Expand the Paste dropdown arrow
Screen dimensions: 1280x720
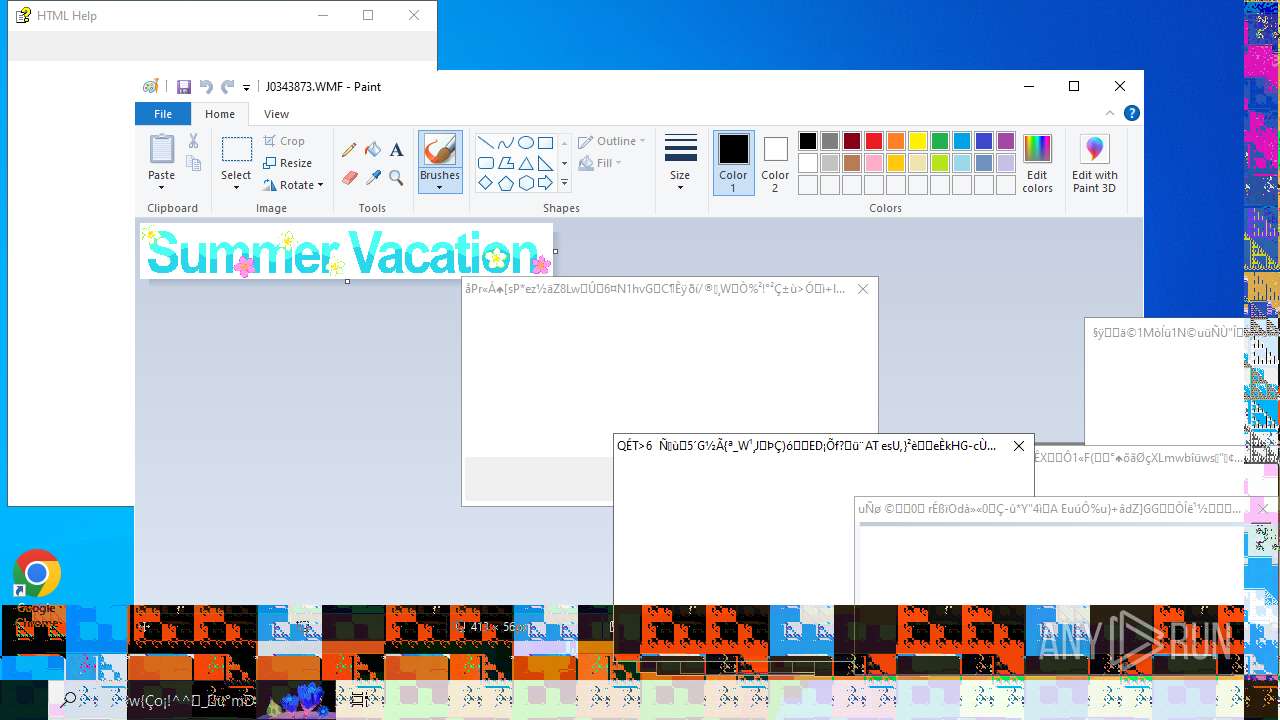click(x=161, y=187)
